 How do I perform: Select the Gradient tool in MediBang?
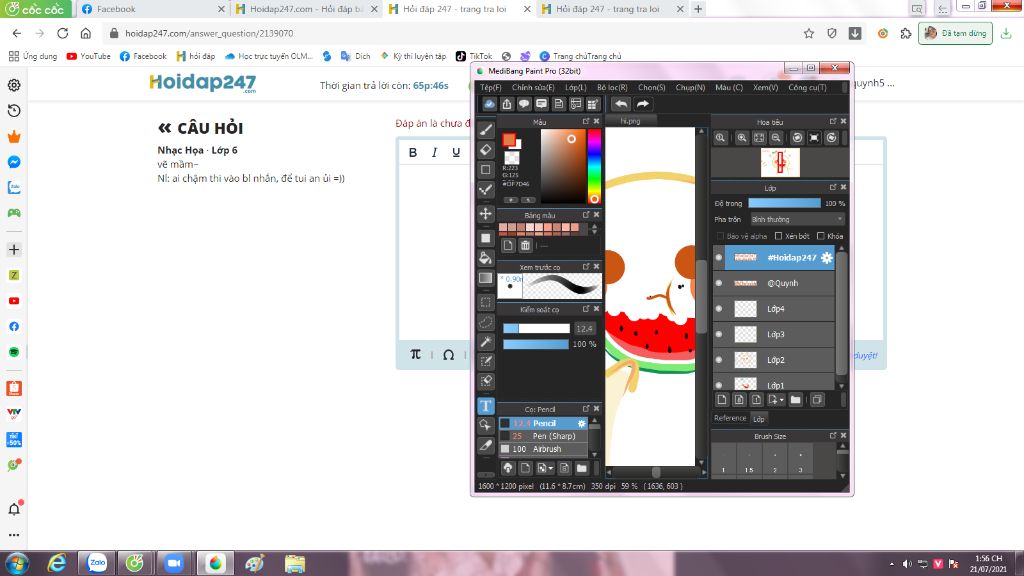(x=486, y=278)
